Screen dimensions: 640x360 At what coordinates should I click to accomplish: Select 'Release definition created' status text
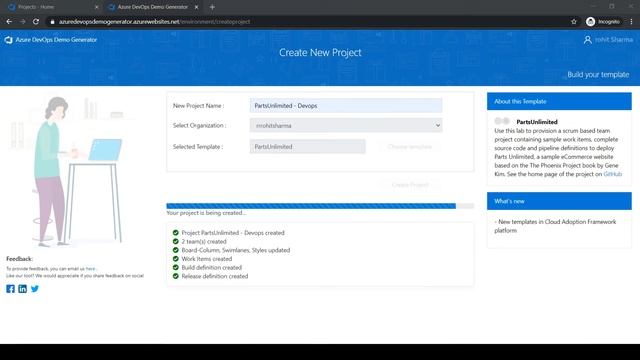click(215, 276)
